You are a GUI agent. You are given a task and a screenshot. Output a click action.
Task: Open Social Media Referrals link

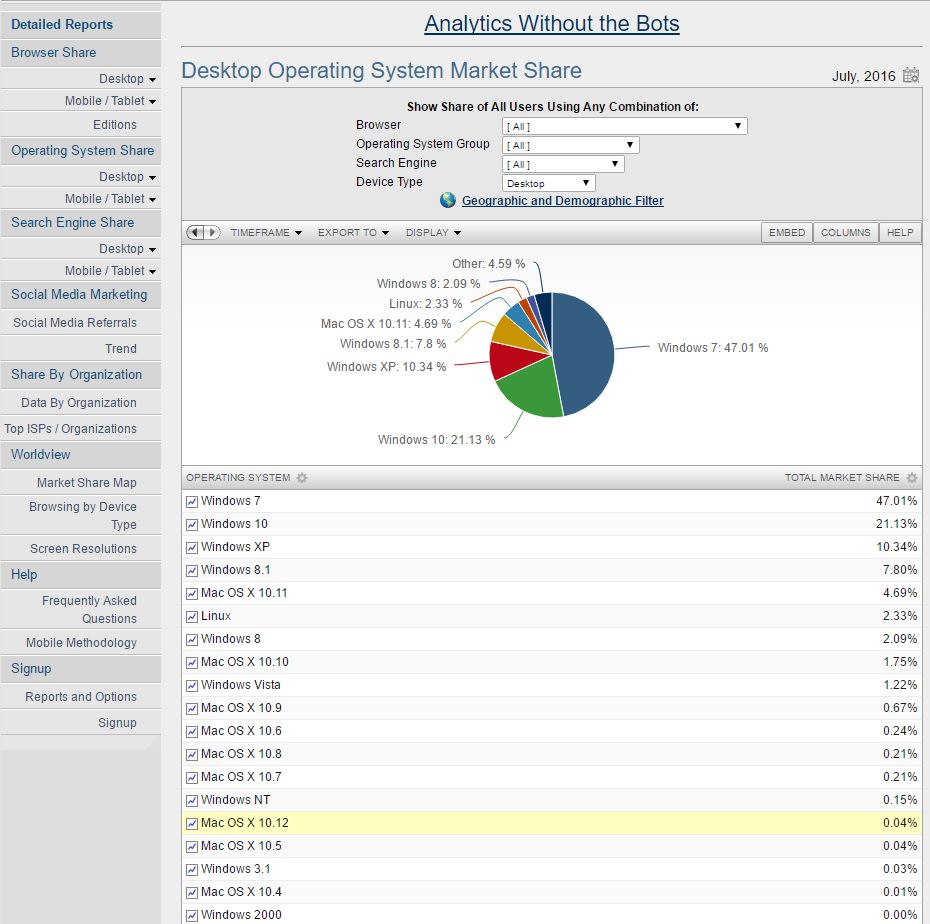tap(75, 323)
